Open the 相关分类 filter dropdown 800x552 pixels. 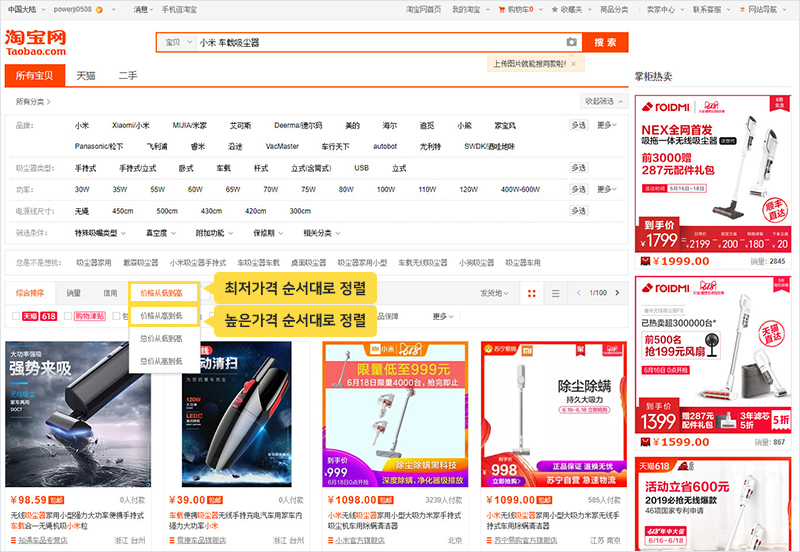pos(321,233)
